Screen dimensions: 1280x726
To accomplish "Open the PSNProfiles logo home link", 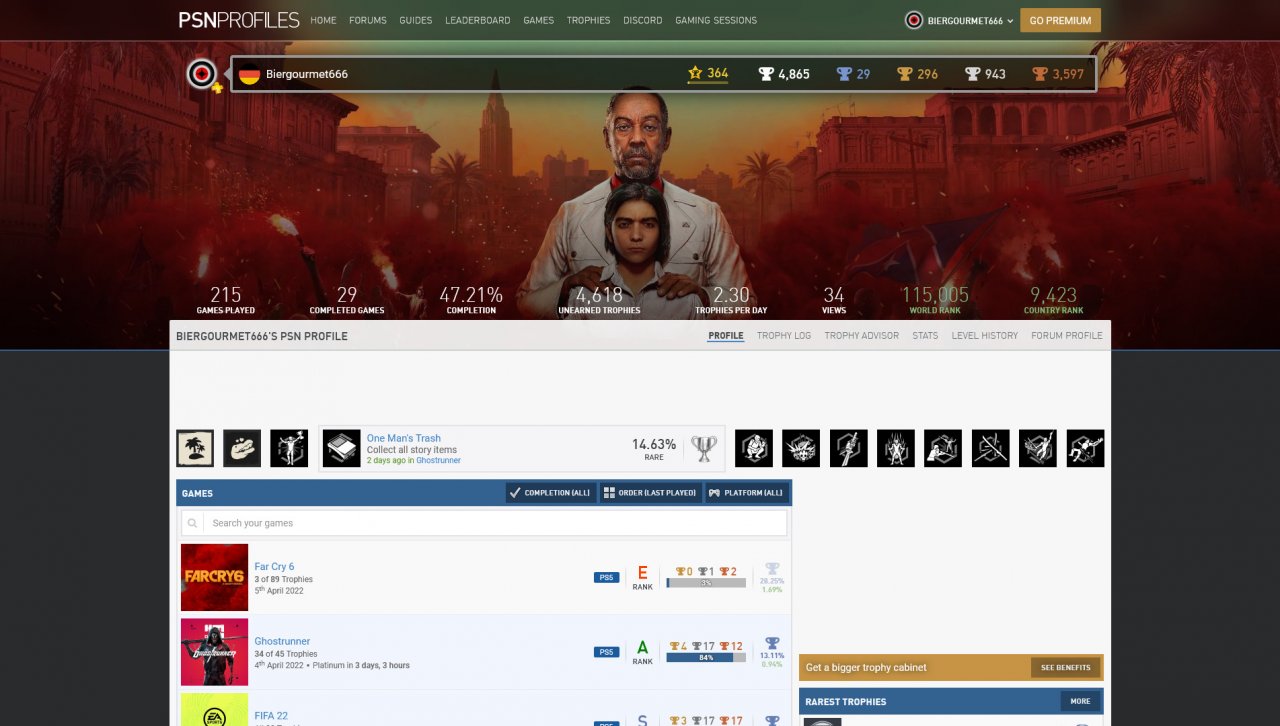I will [x=238, y=20].
